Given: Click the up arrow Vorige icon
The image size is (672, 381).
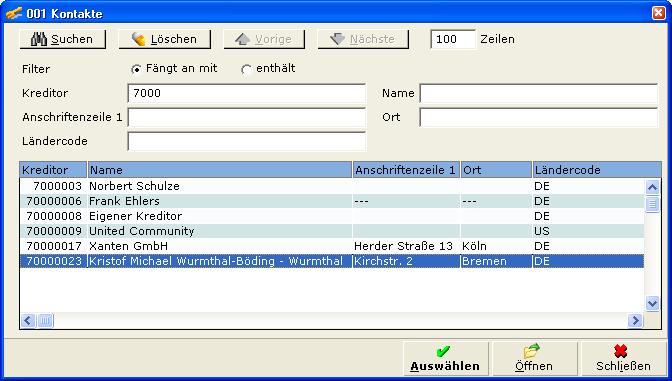Looking at the screenshot, I should click(243, 39).
